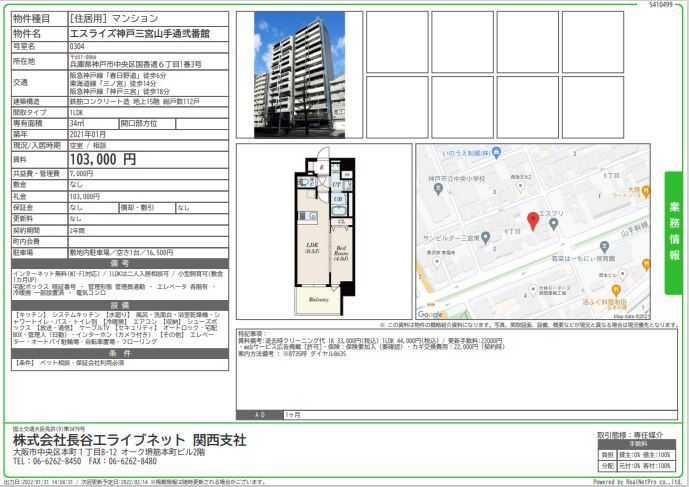Click the room number 0304
The image size is (689, 487).
coord(77,47)
